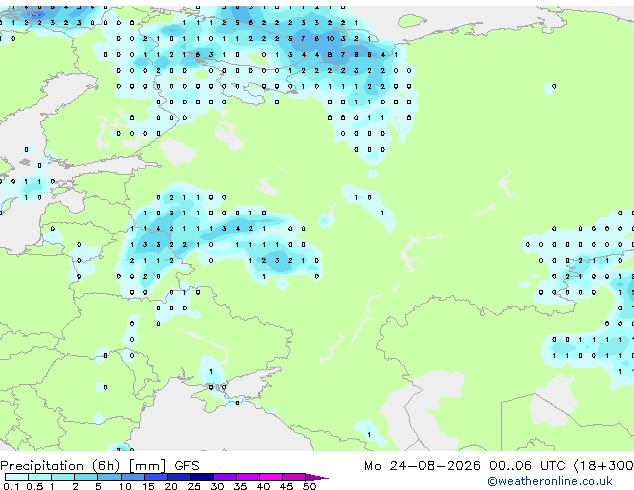
Task: Select the 20–25 mm legend color swatch
Action: click(x=179, y=477)
